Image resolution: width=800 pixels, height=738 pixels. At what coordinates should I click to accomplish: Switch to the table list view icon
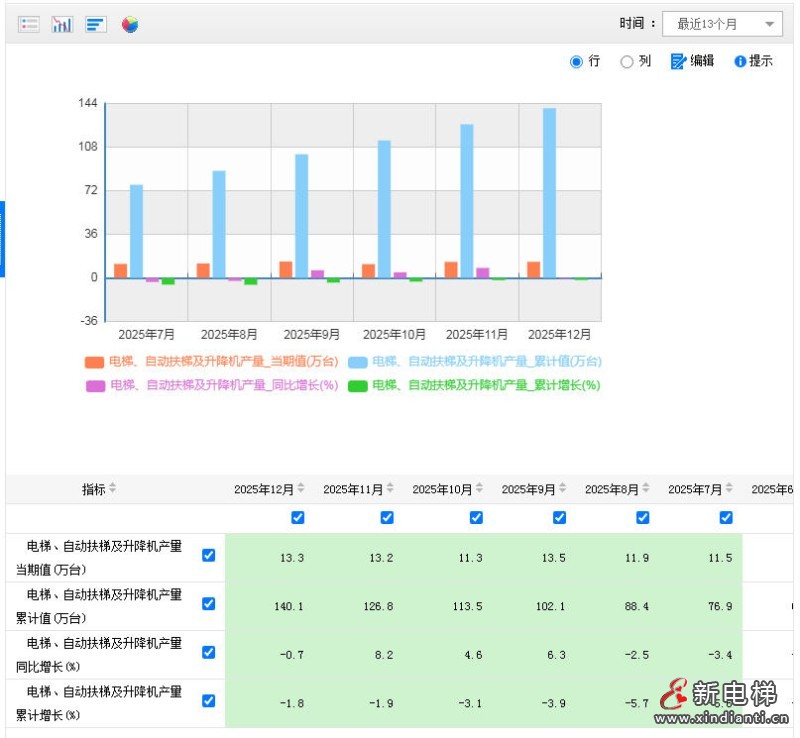pyautogui.click(x=29, y=24)
